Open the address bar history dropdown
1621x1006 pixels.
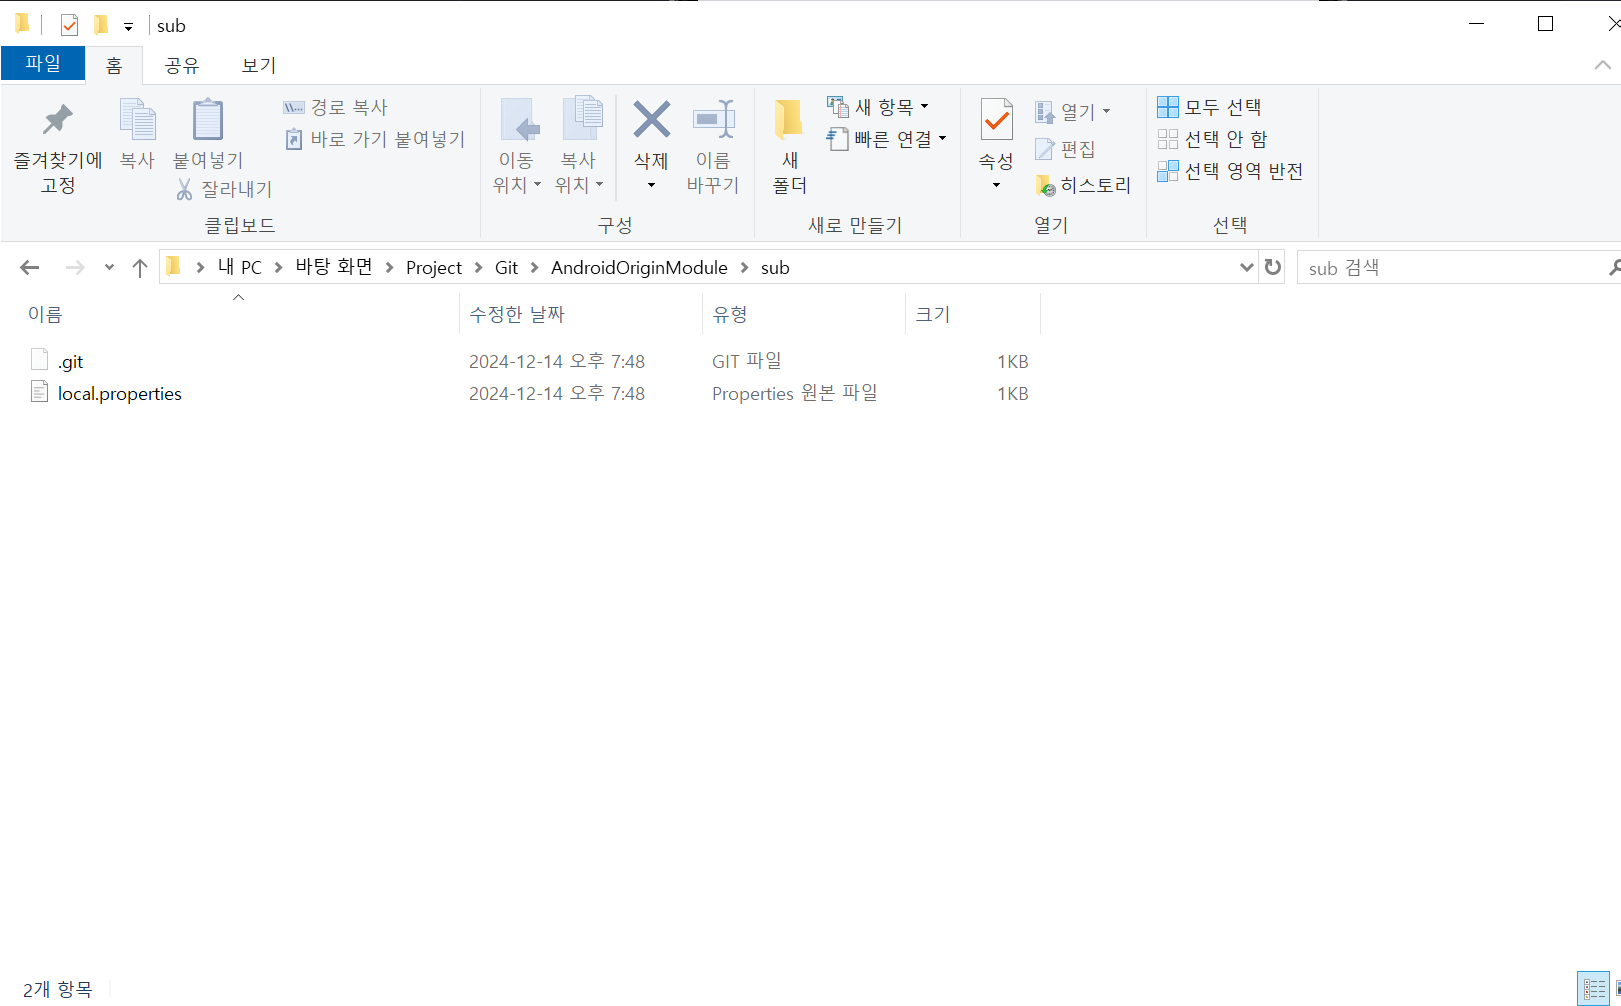pos(1245,267)
